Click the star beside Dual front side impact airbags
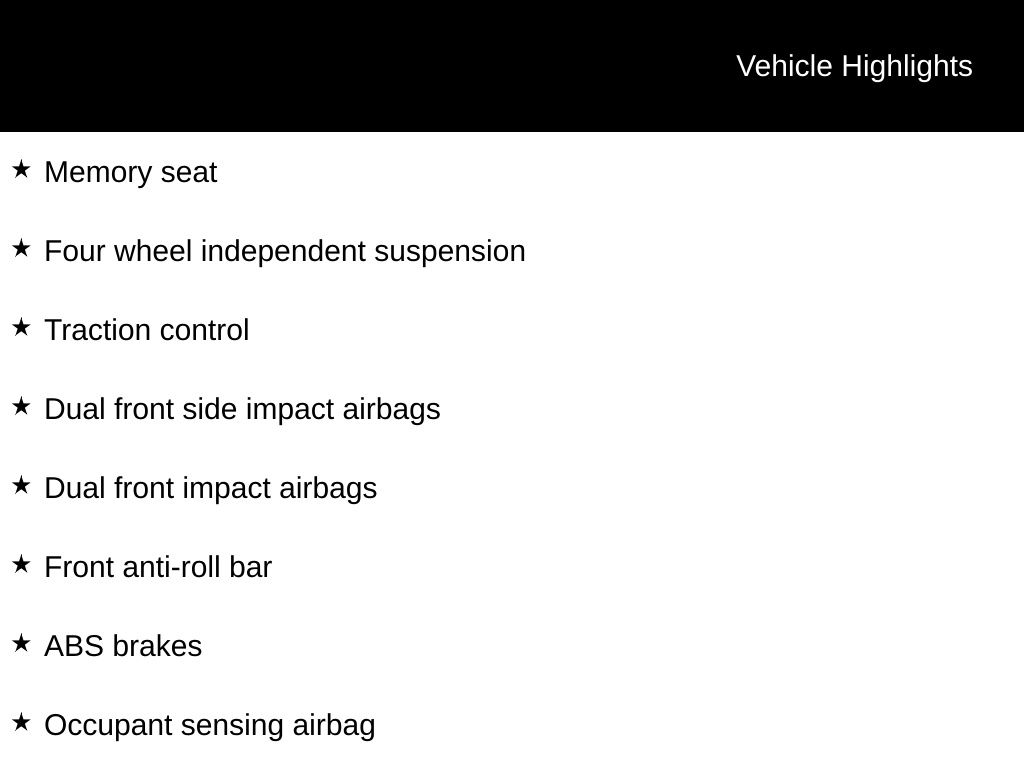This screenshot has height=768, width=1024. pyautogui.click(x=21, y=406)
